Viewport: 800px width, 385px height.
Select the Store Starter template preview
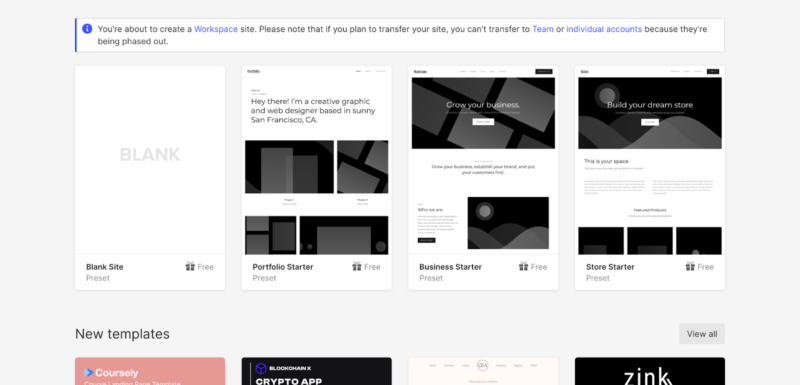[649, 160]
